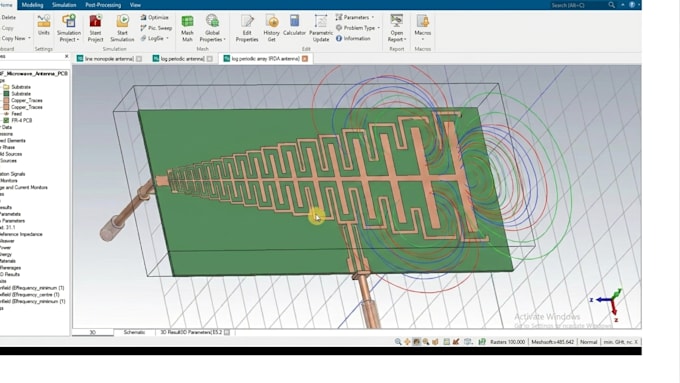Expand the Open Report dropdown arrow
This screenshot has width=680, height=383.
click(405, 40)
